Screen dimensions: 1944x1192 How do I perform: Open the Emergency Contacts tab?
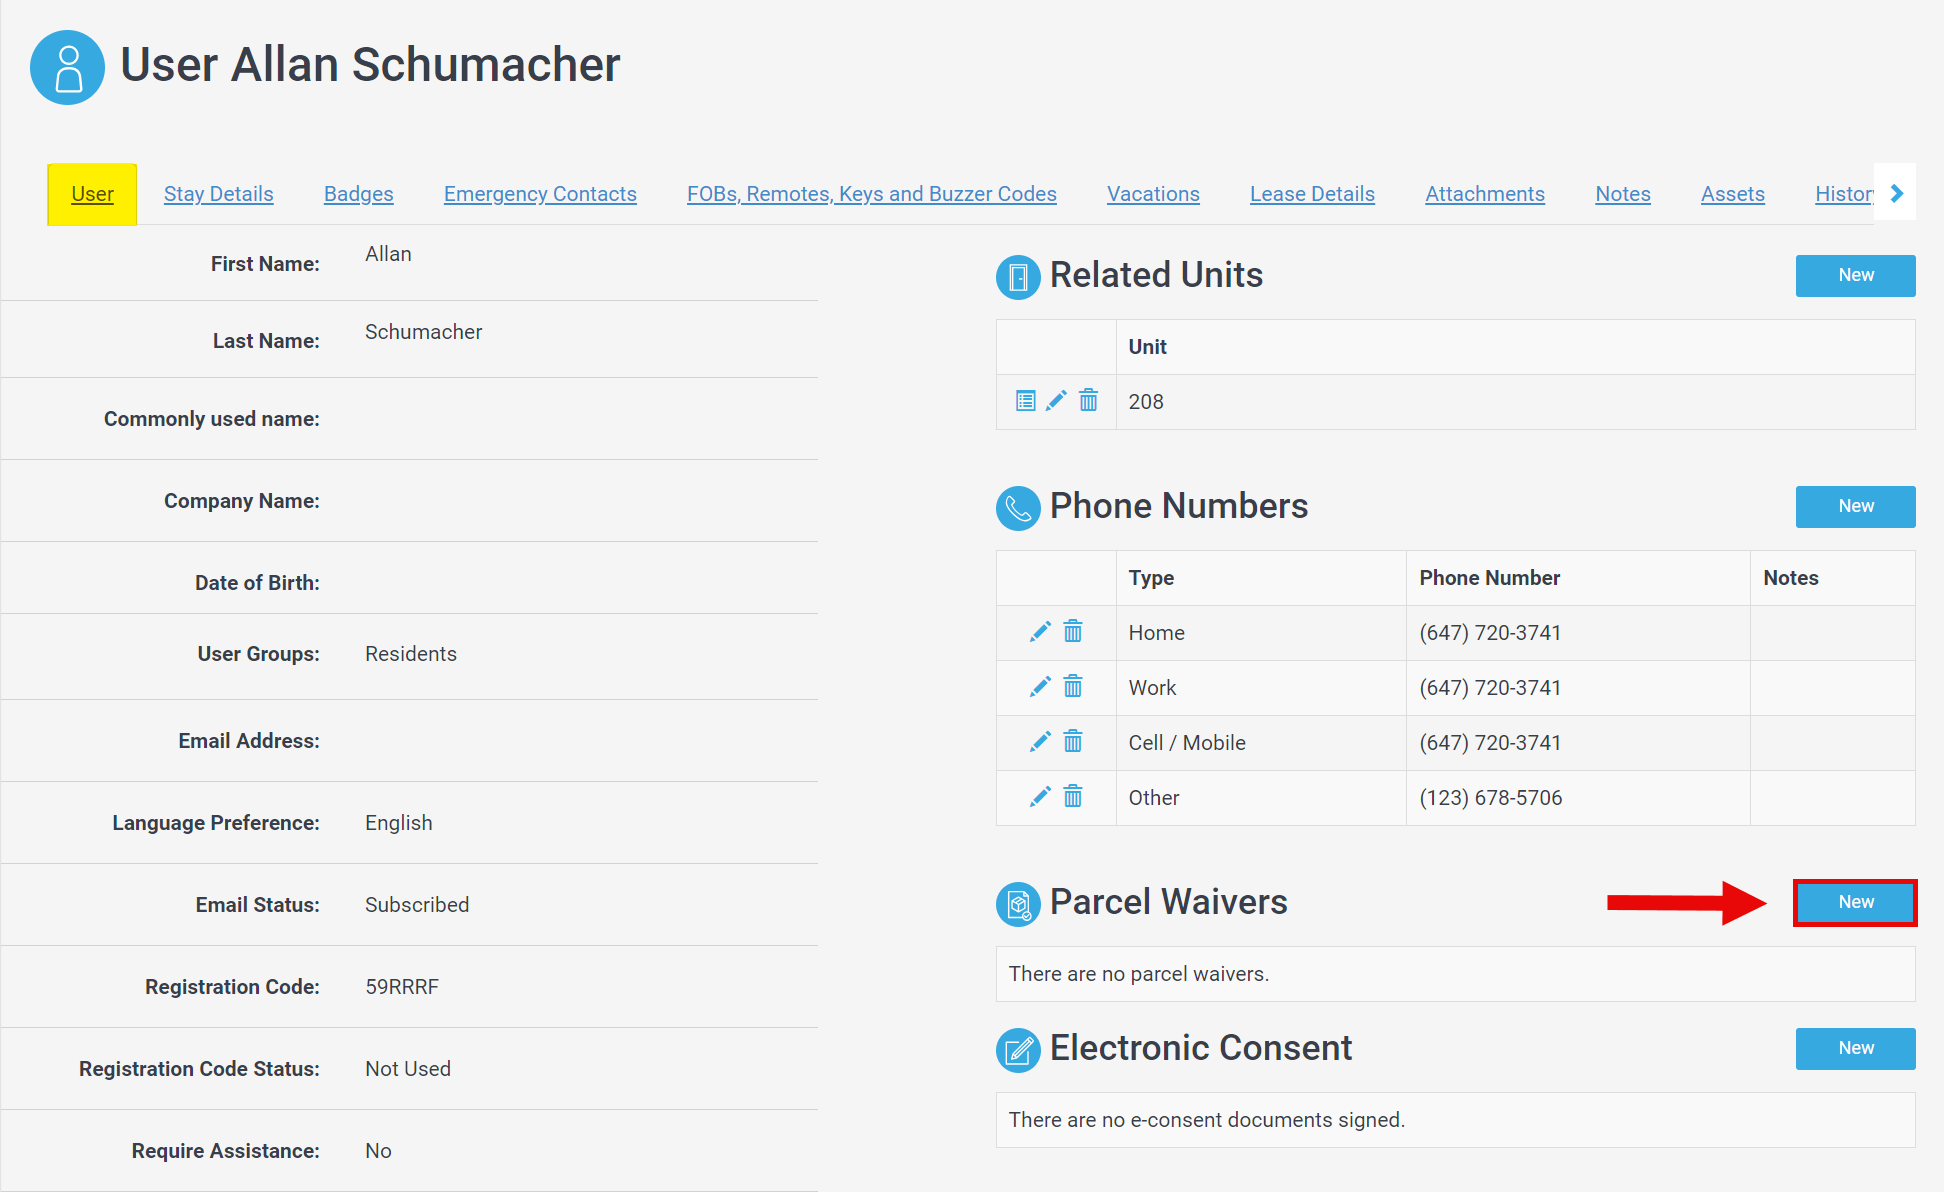(x=539, y=193)
